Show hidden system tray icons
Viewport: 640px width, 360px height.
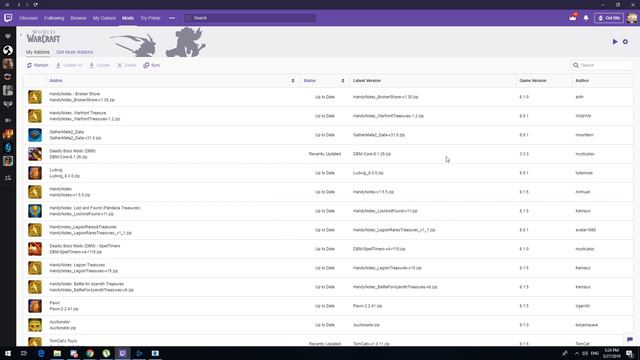click(x=577, y=353)
